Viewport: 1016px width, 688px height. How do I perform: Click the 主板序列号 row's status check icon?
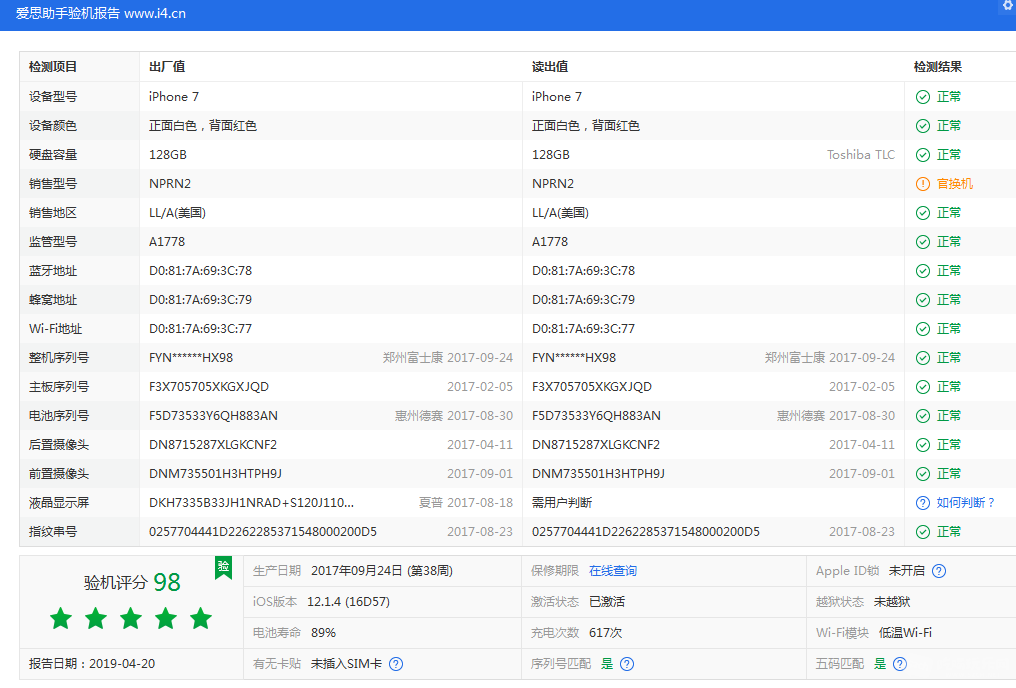tap(923, 387)
